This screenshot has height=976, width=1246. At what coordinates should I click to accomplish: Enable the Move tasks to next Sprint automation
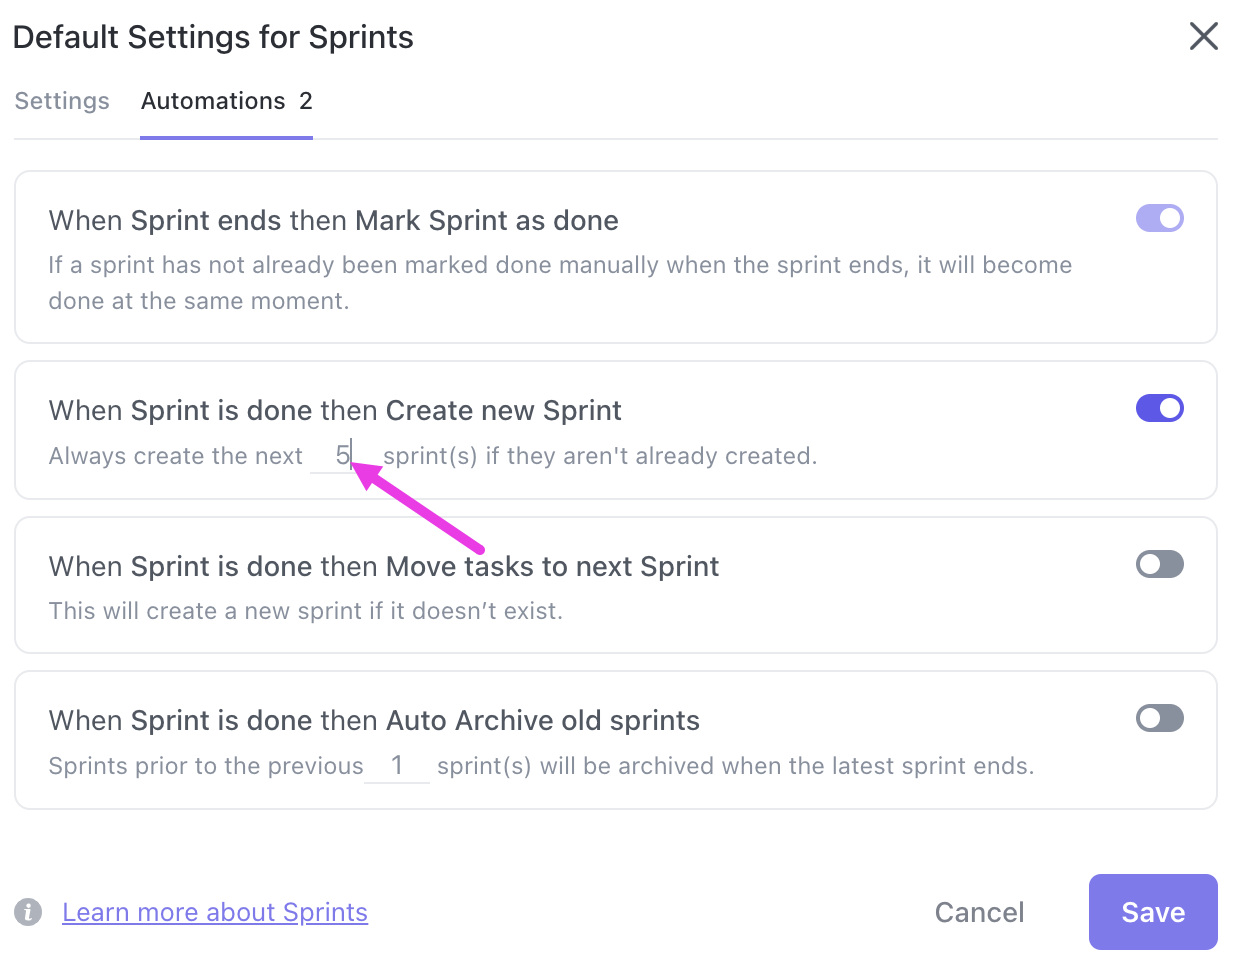(1159, 564)
